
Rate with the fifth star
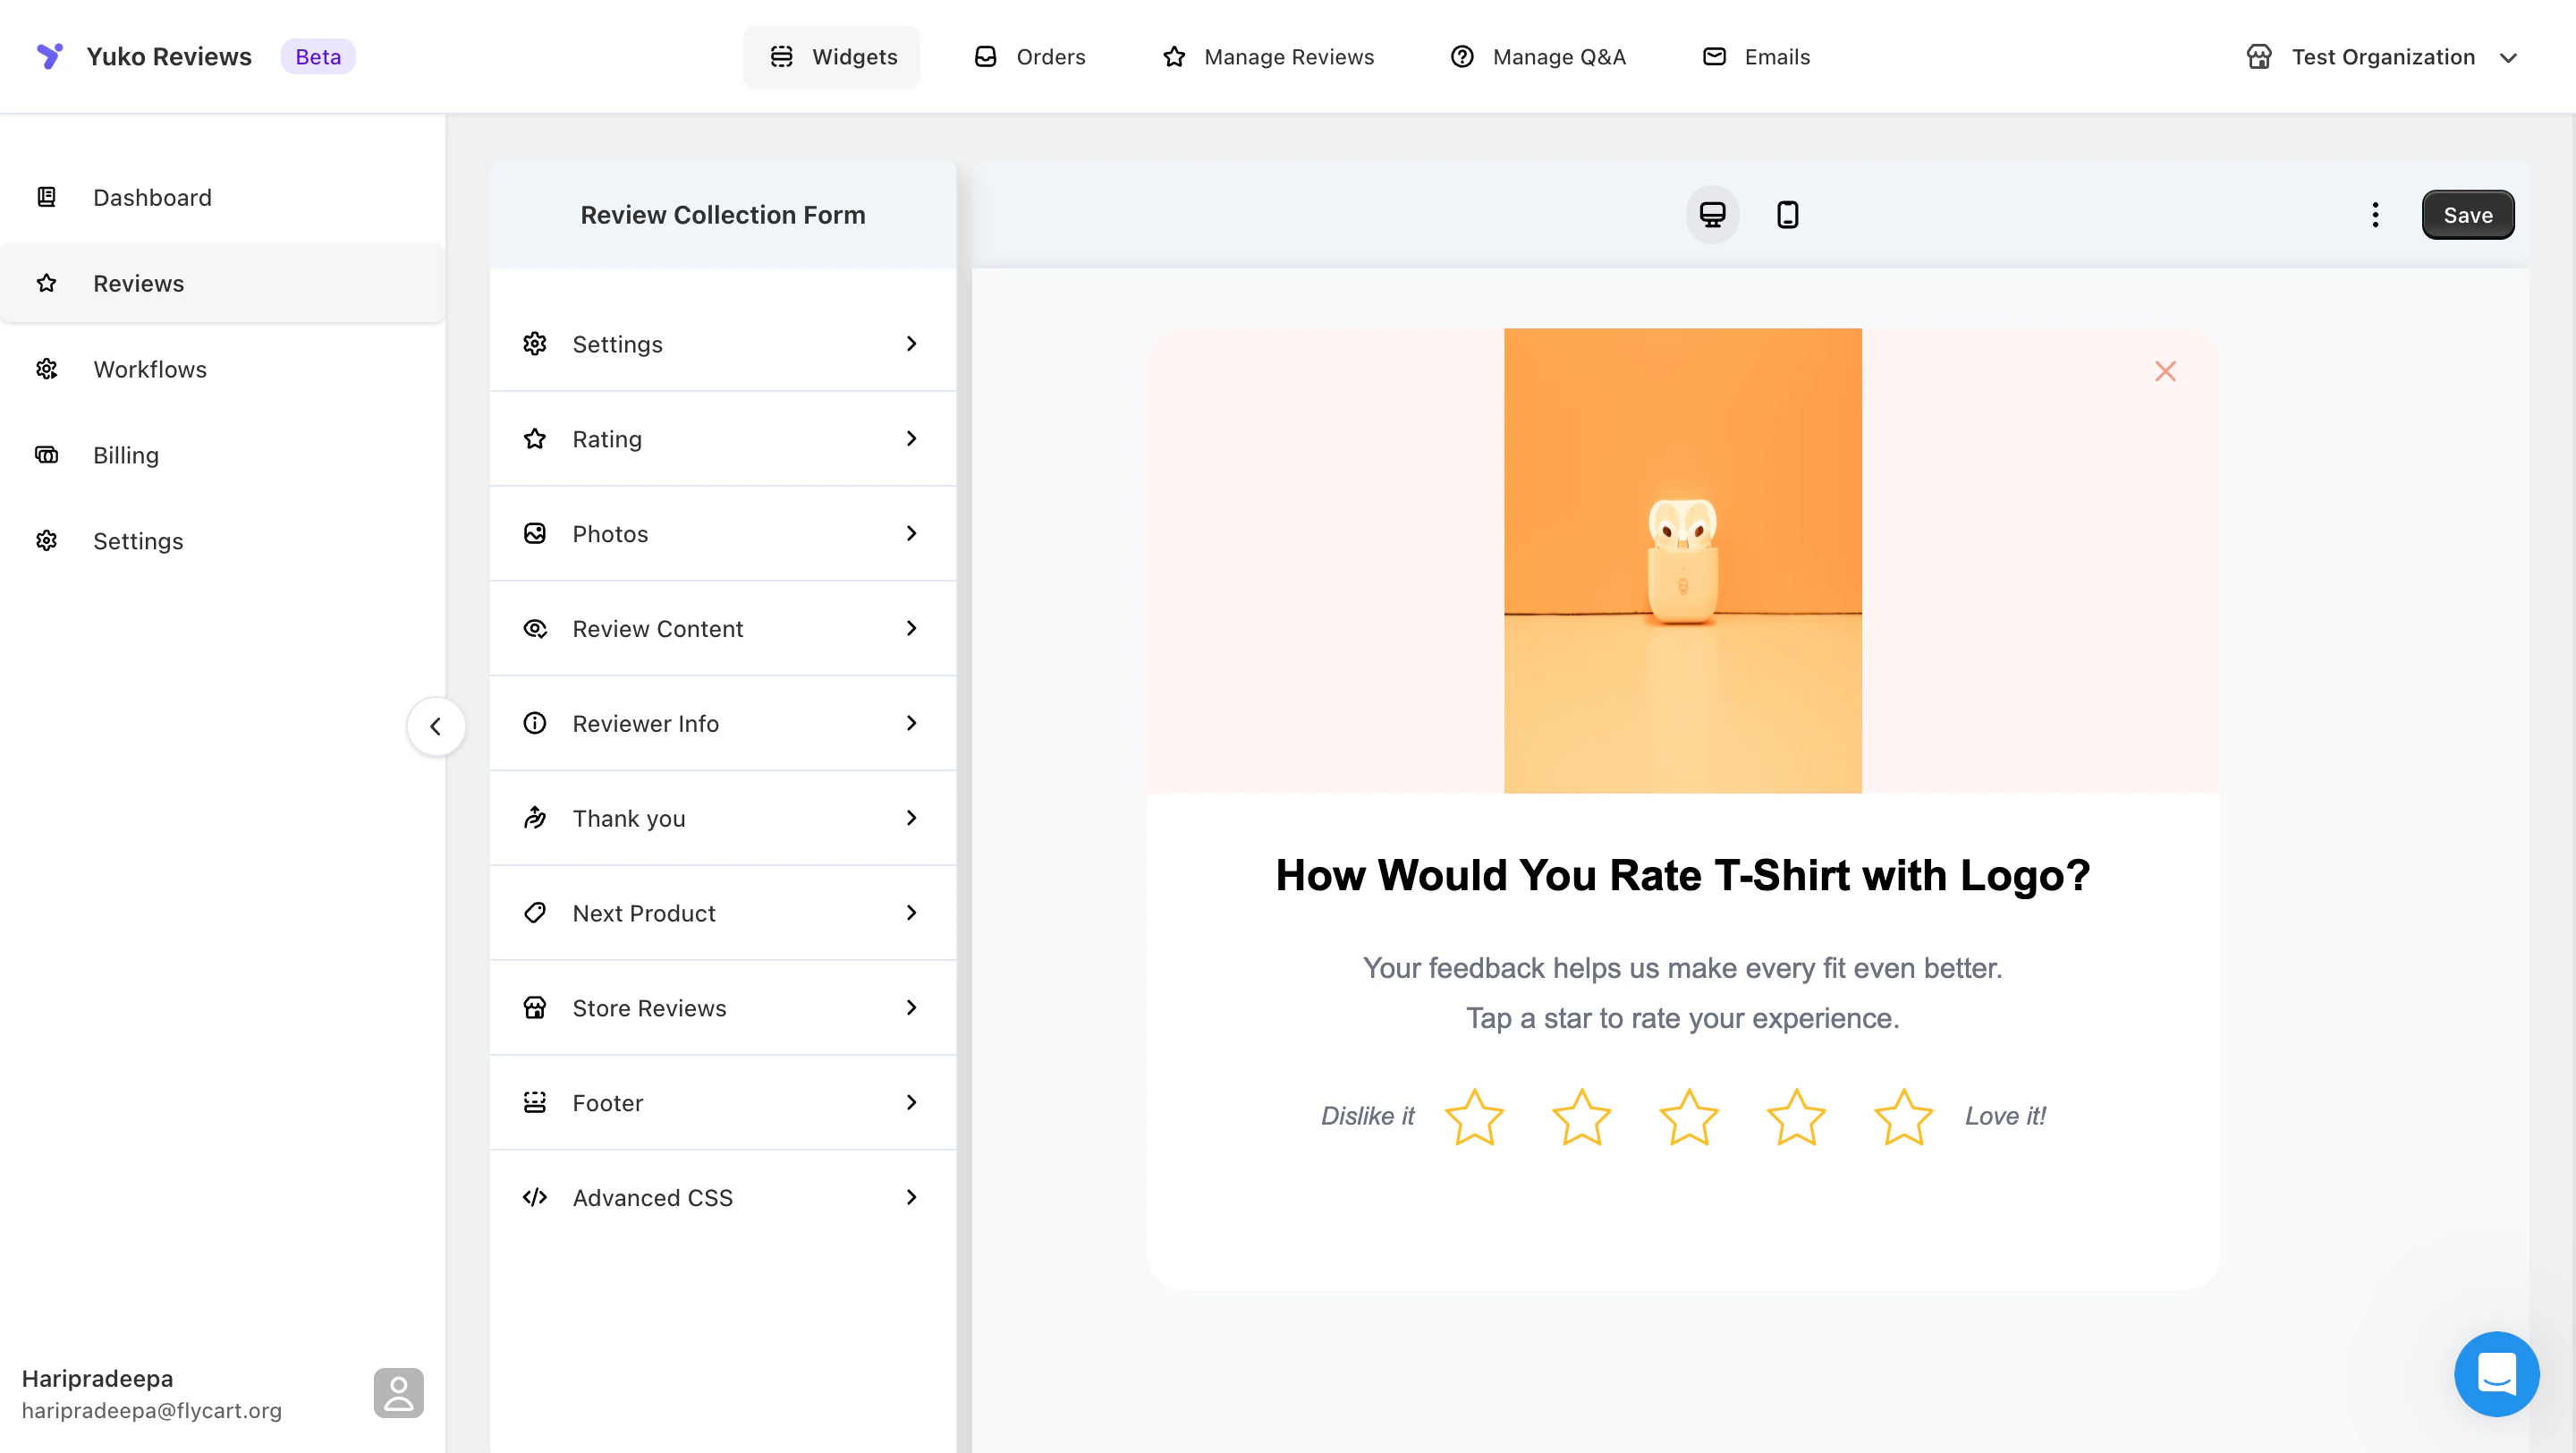pyautogui.click(x=1903, y=1117)
